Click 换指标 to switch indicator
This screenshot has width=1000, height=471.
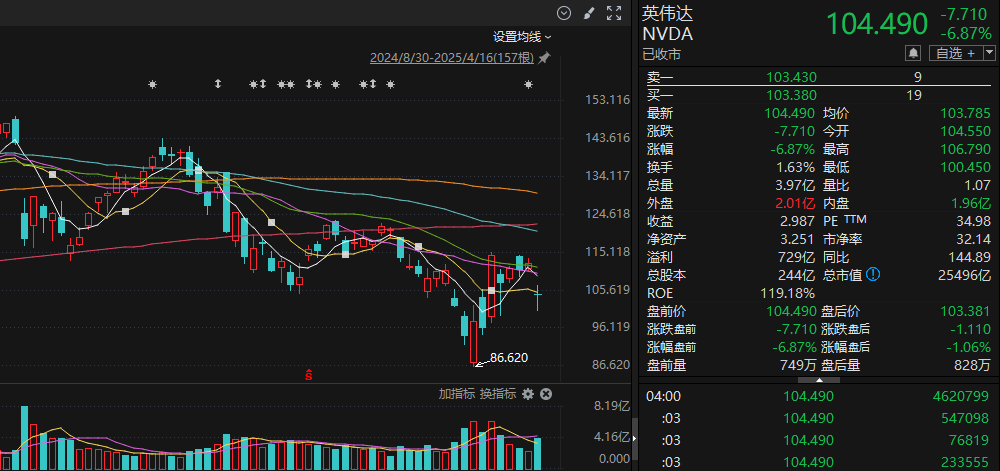pos(497,394)
